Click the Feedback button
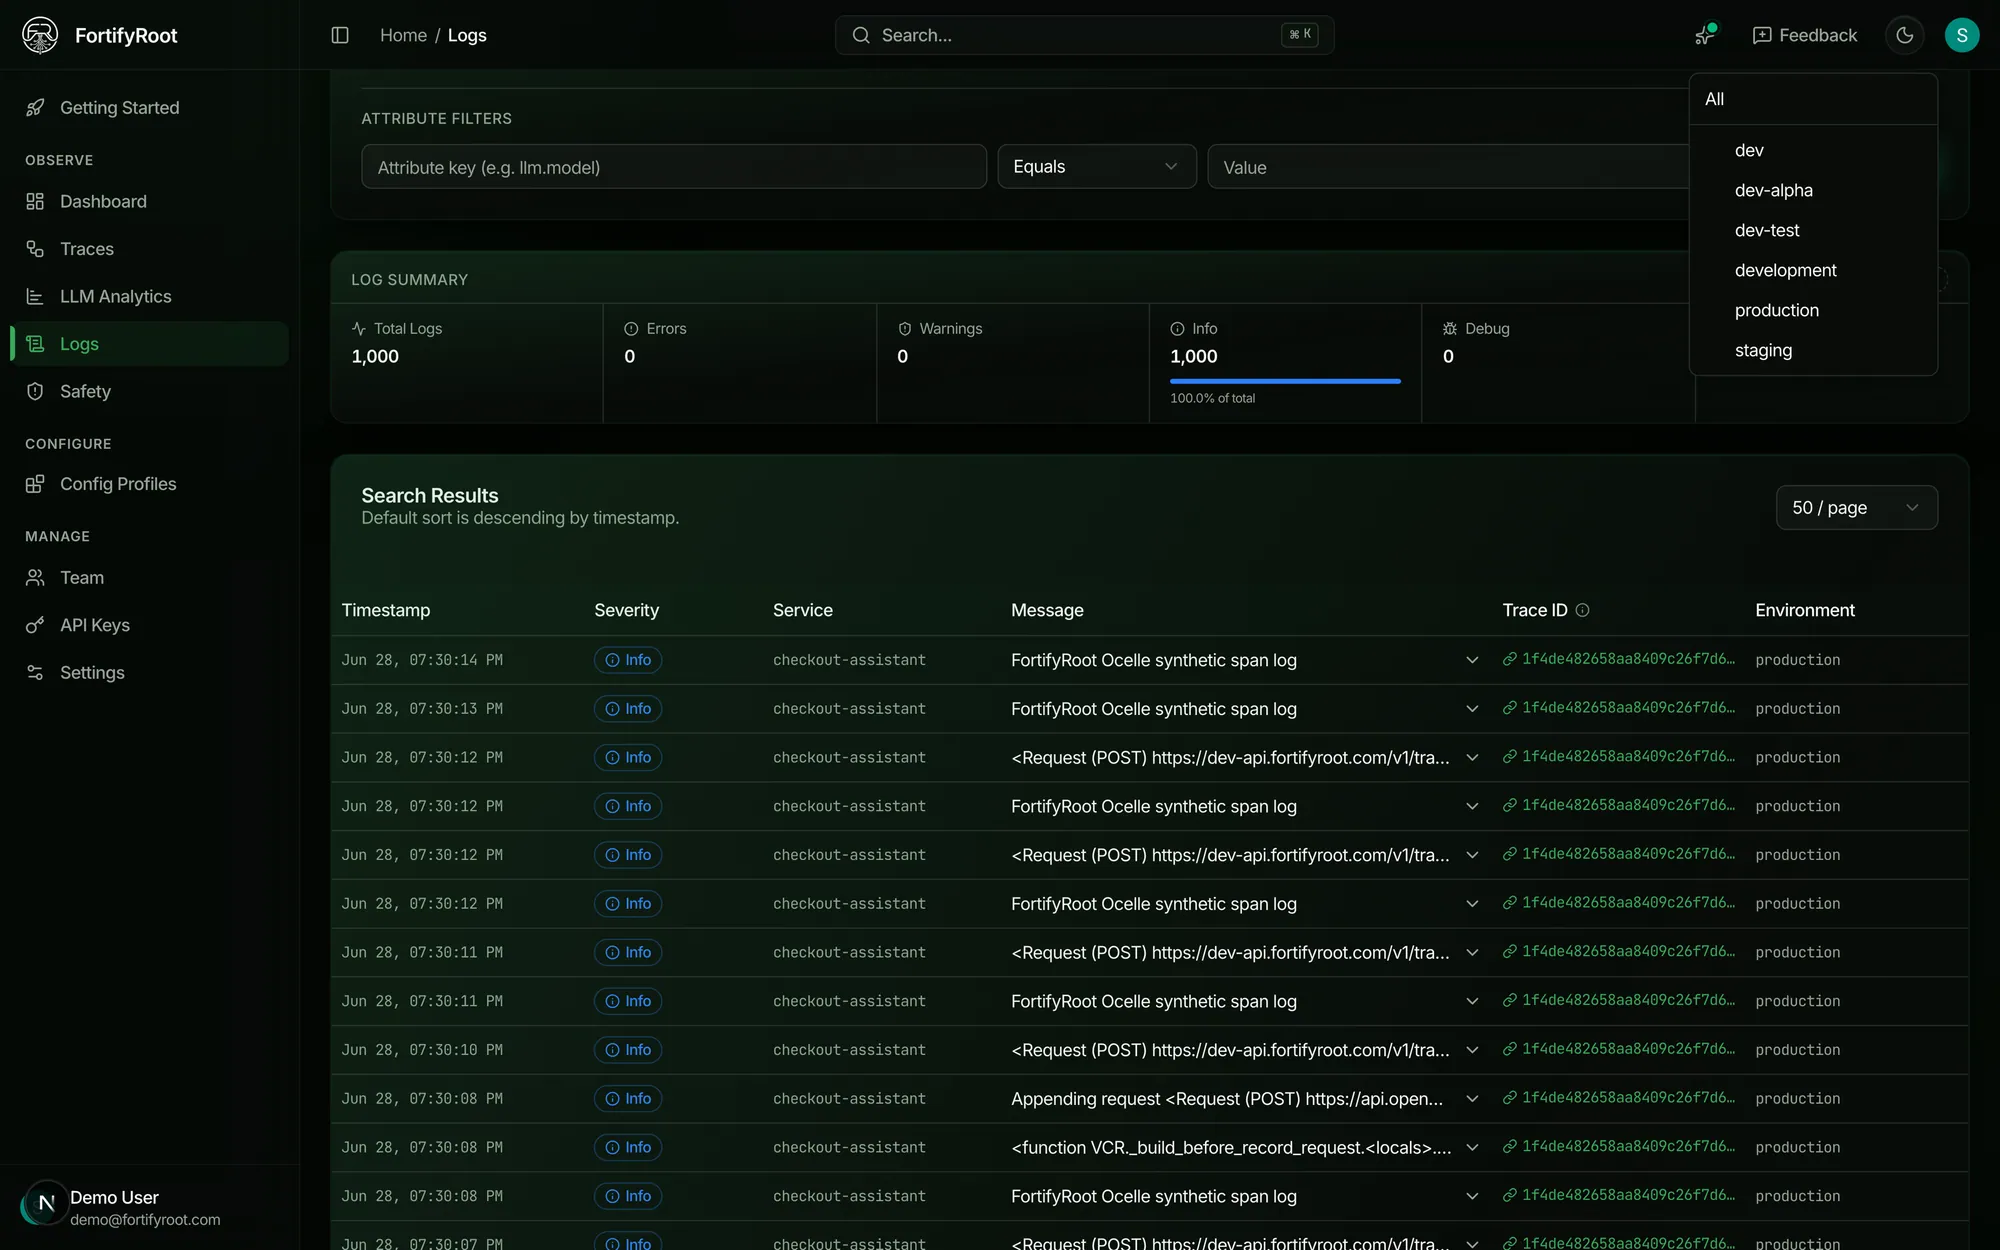 click(1804, 35)
